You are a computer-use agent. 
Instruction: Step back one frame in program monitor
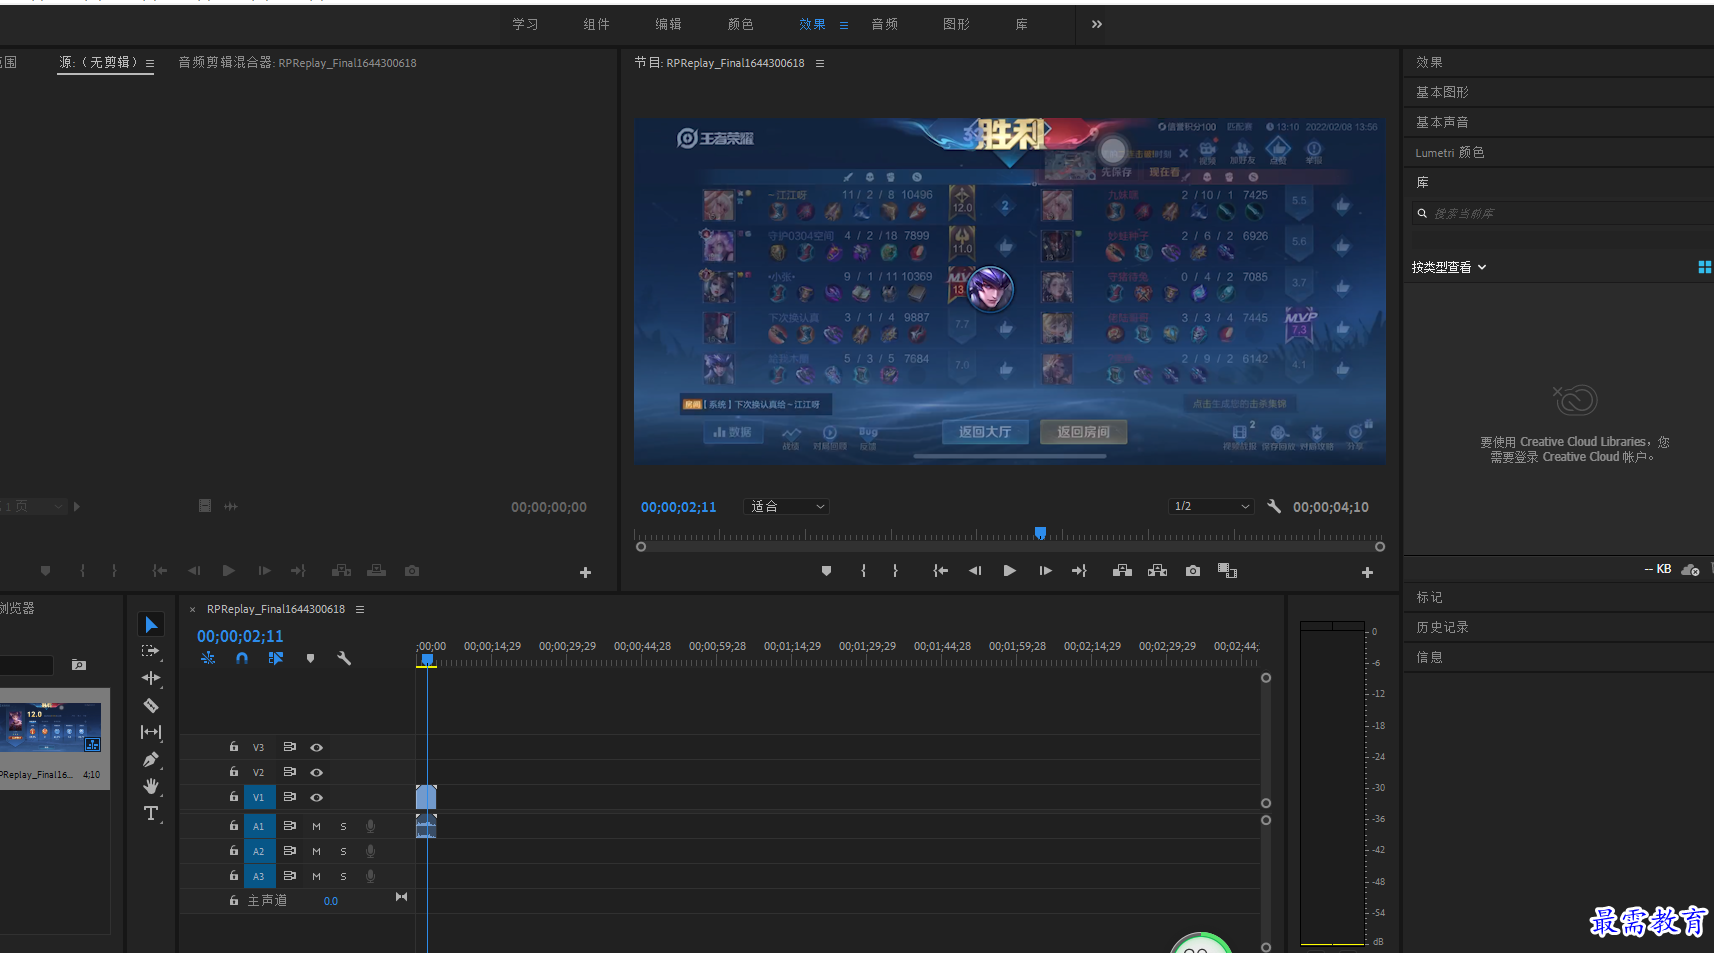pyautogui.click(x=975, y=571)
